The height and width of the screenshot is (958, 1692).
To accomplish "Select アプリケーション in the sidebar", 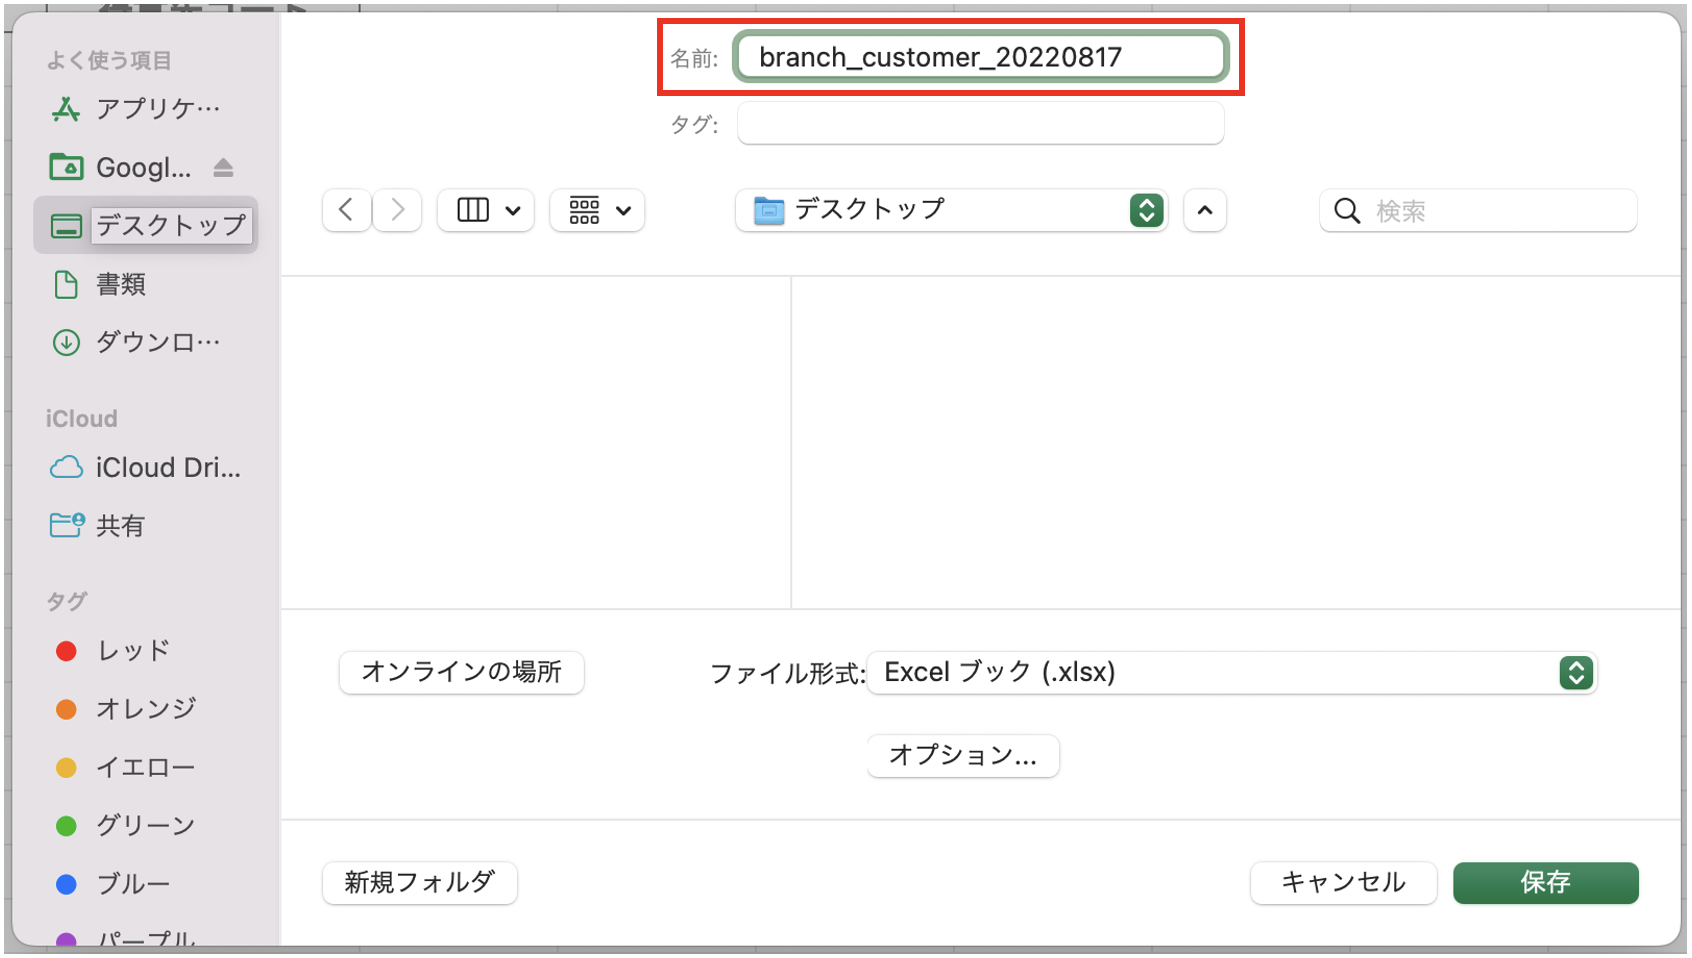I will (x=146, y=109).
